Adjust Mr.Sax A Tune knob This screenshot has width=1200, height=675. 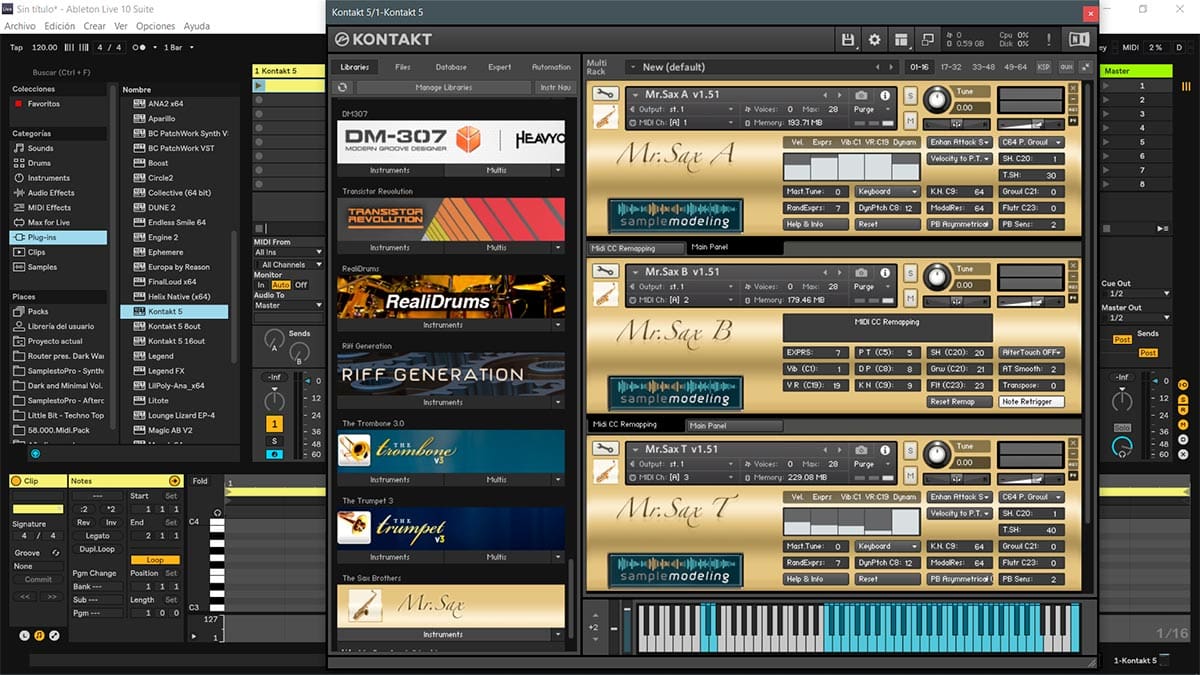[936, 99]
